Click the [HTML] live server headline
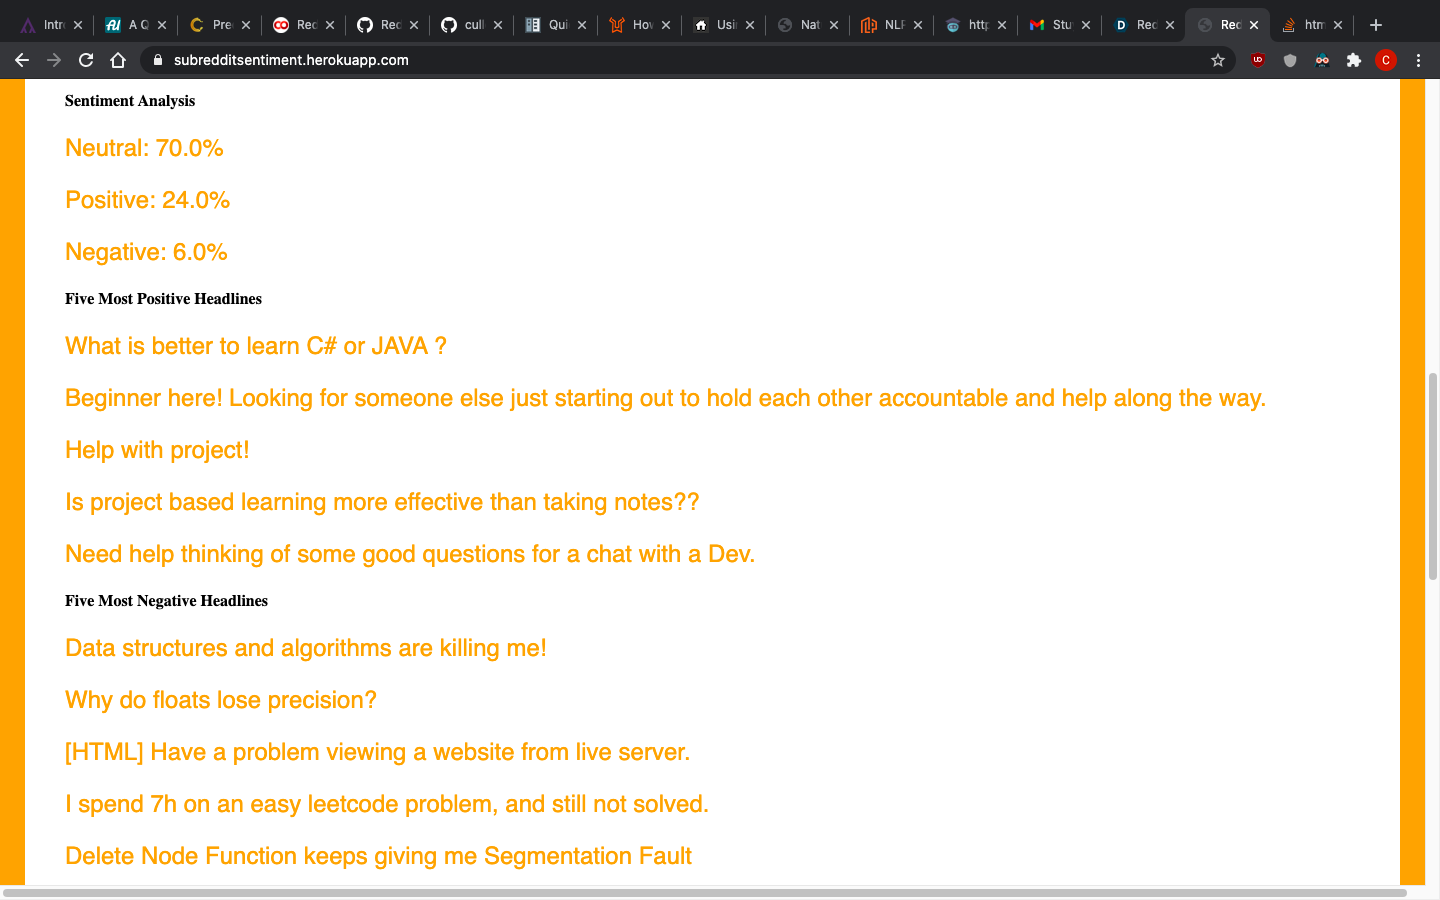The width and height of the screenshot is (1440, 900). [x=377, y=752]
